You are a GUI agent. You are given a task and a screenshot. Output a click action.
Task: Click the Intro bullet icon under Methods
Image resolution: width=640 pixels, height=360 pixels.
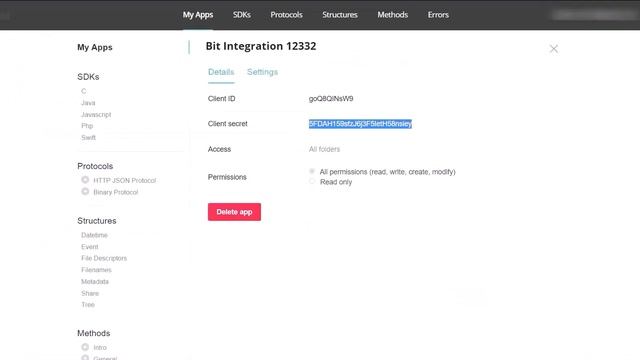pos(85,347)
